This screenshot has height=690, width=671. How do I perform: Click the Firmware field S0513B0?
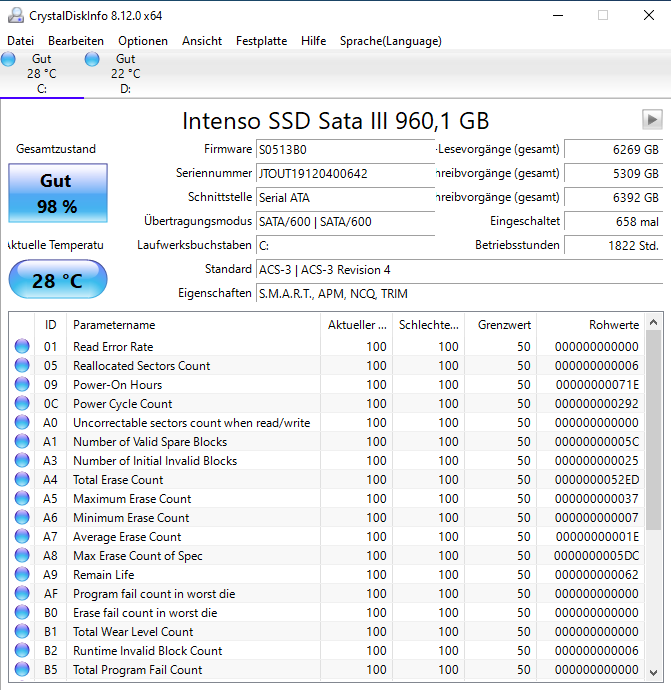point(345,150)
